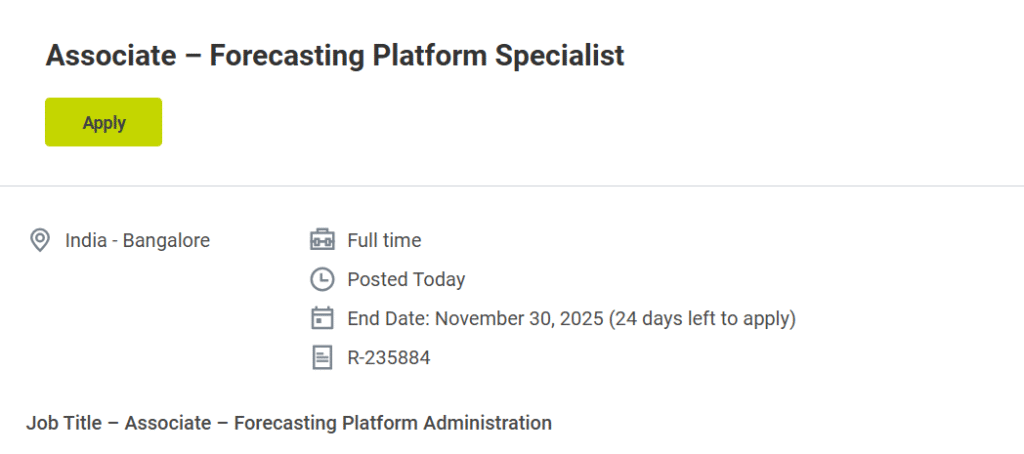Viewport: 1024px width, 454px height.
Task: Click the Full time label
Action: tap(384, 240)
